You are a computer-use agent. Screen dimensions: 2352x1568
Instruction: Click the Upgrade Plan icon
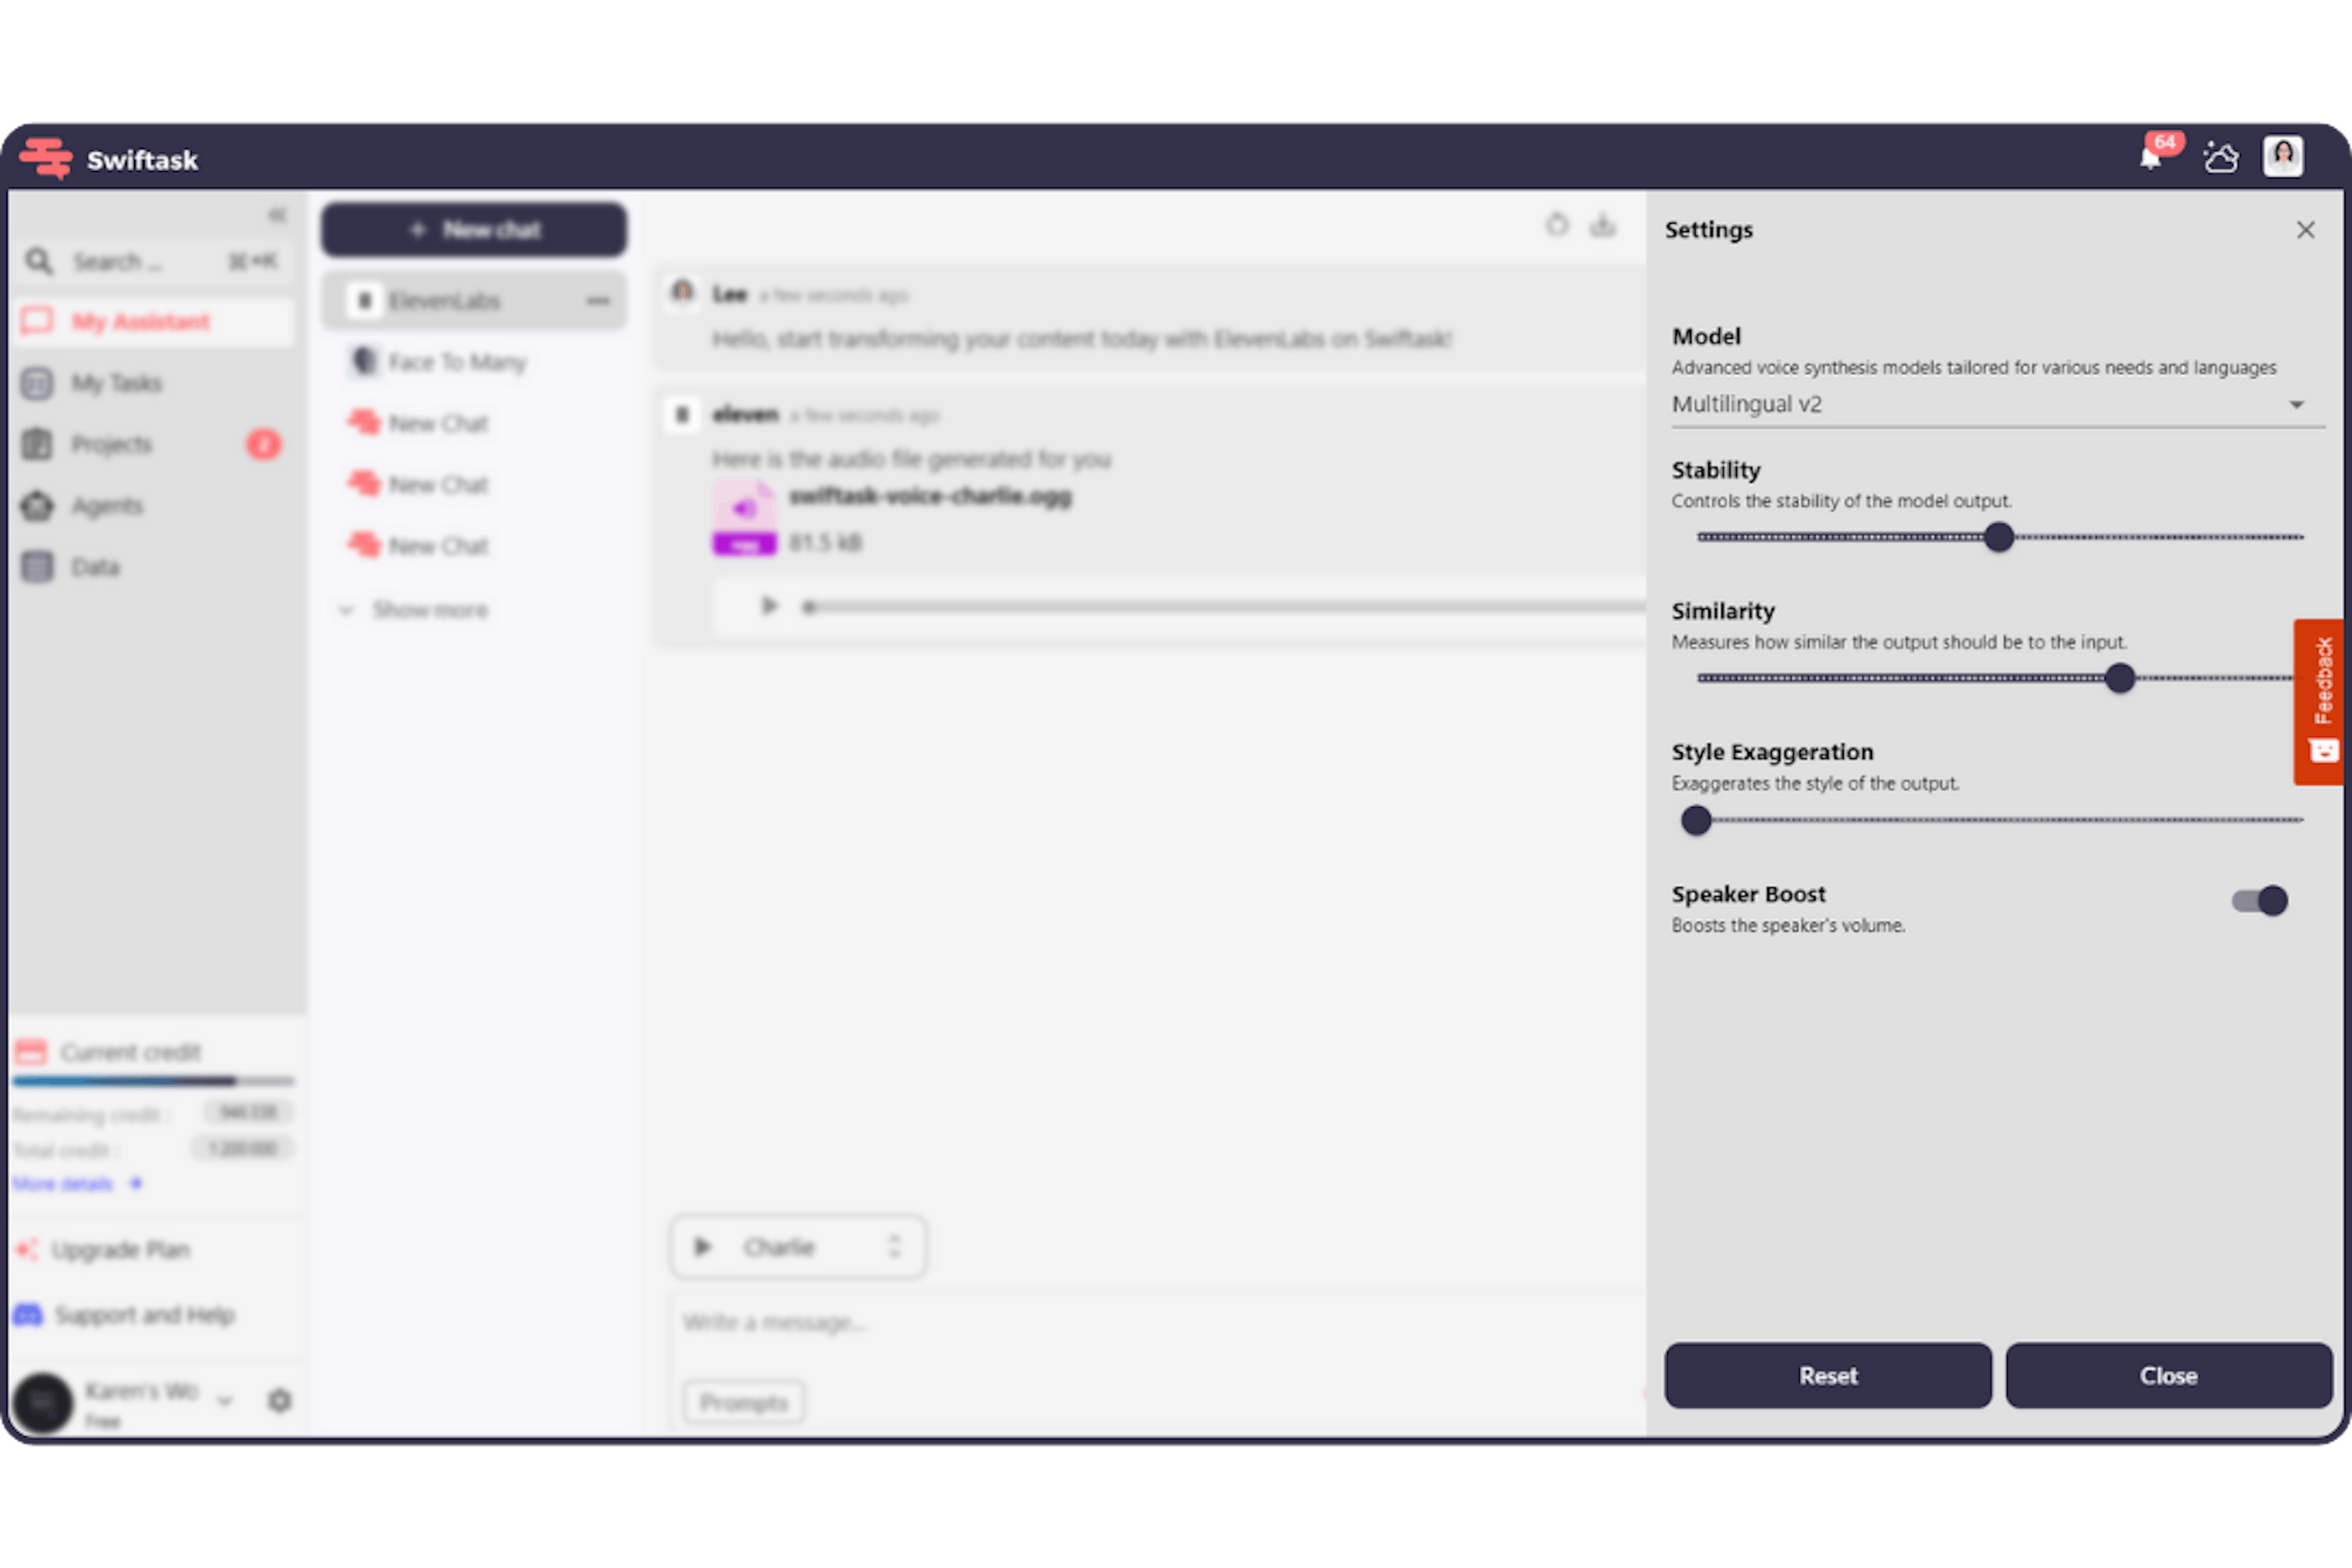click(x=27, y=1249)
